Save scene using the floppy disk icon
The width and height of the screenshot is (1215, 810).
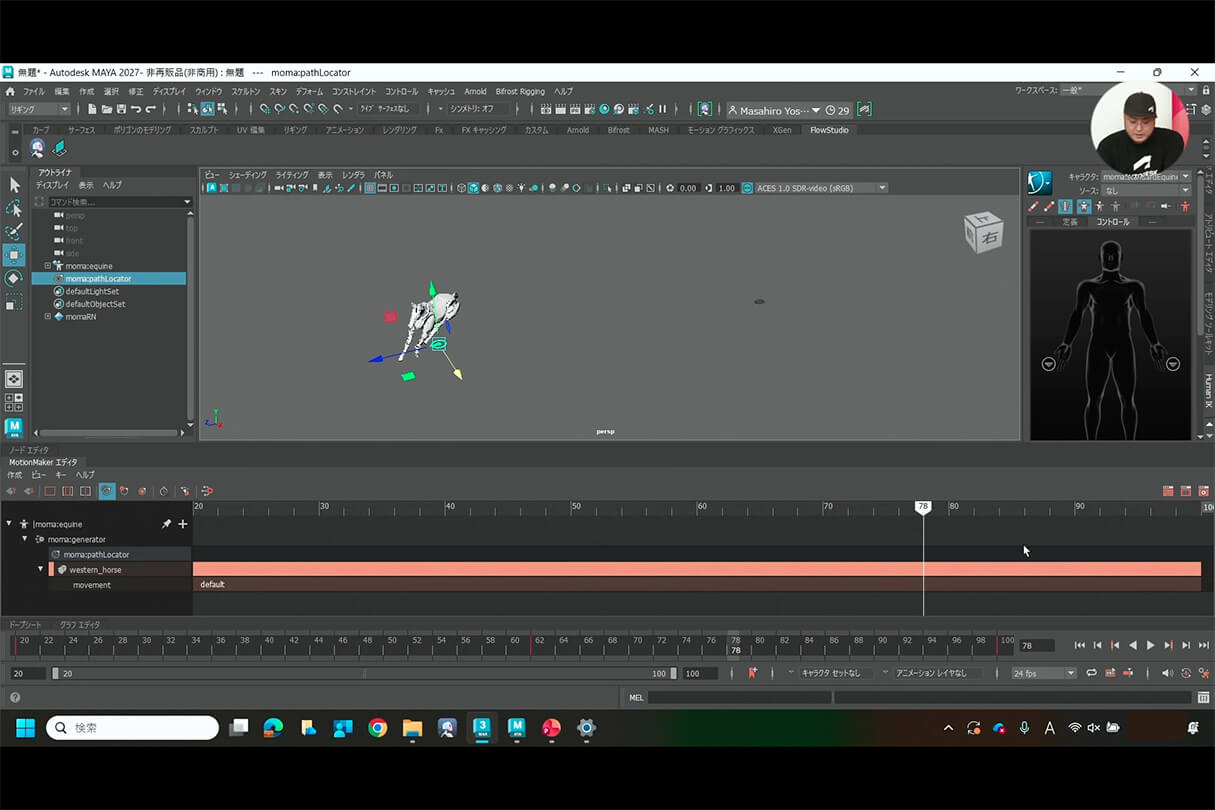coord(121,109)
